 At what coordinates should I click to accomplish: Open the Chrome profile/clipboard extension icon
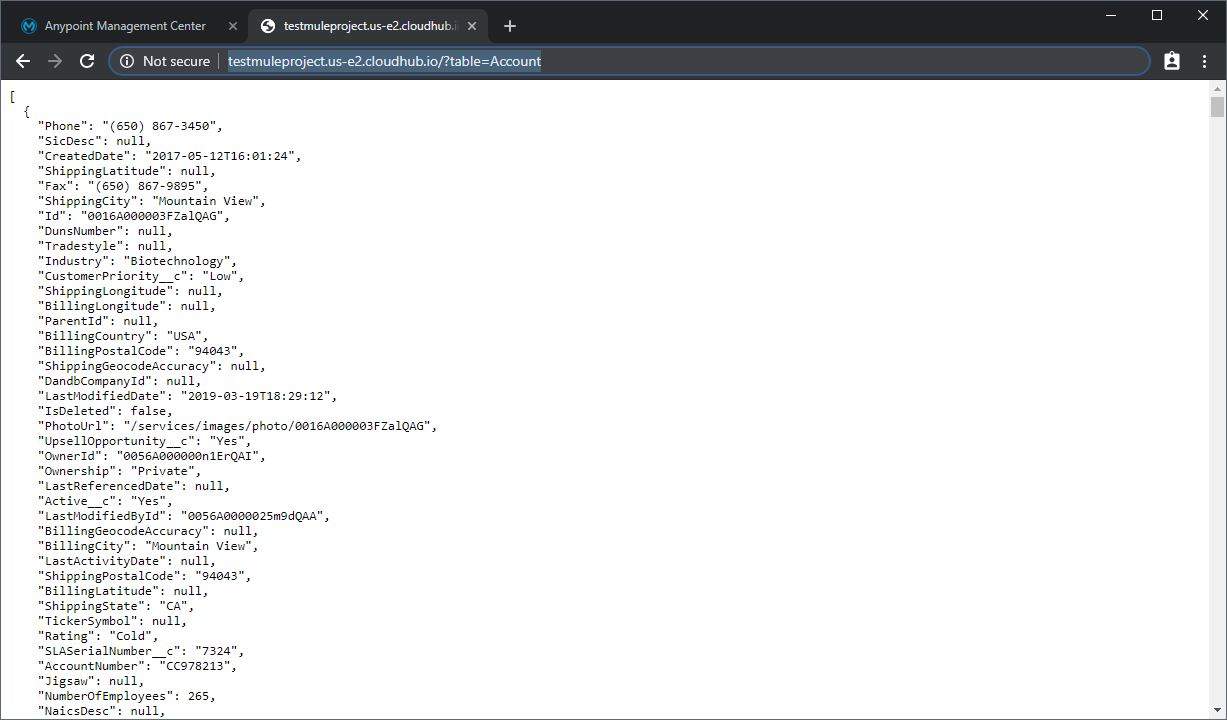click(x=1172, y=61)
